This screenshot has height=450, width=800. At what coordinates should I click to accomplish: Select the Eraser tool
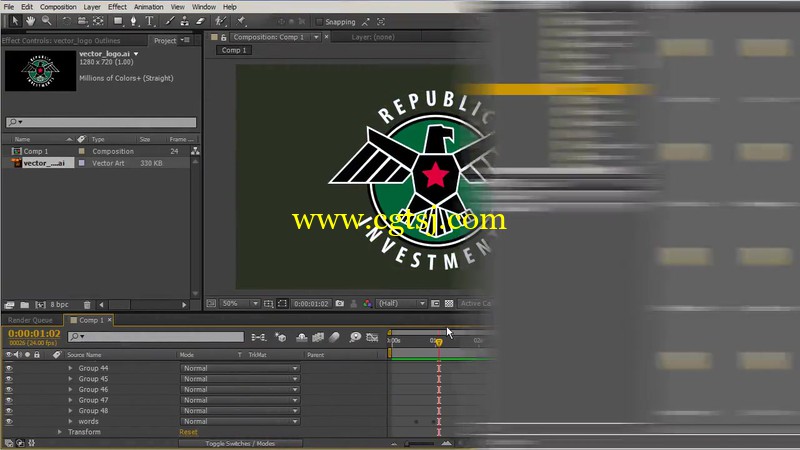coord(201,21)
